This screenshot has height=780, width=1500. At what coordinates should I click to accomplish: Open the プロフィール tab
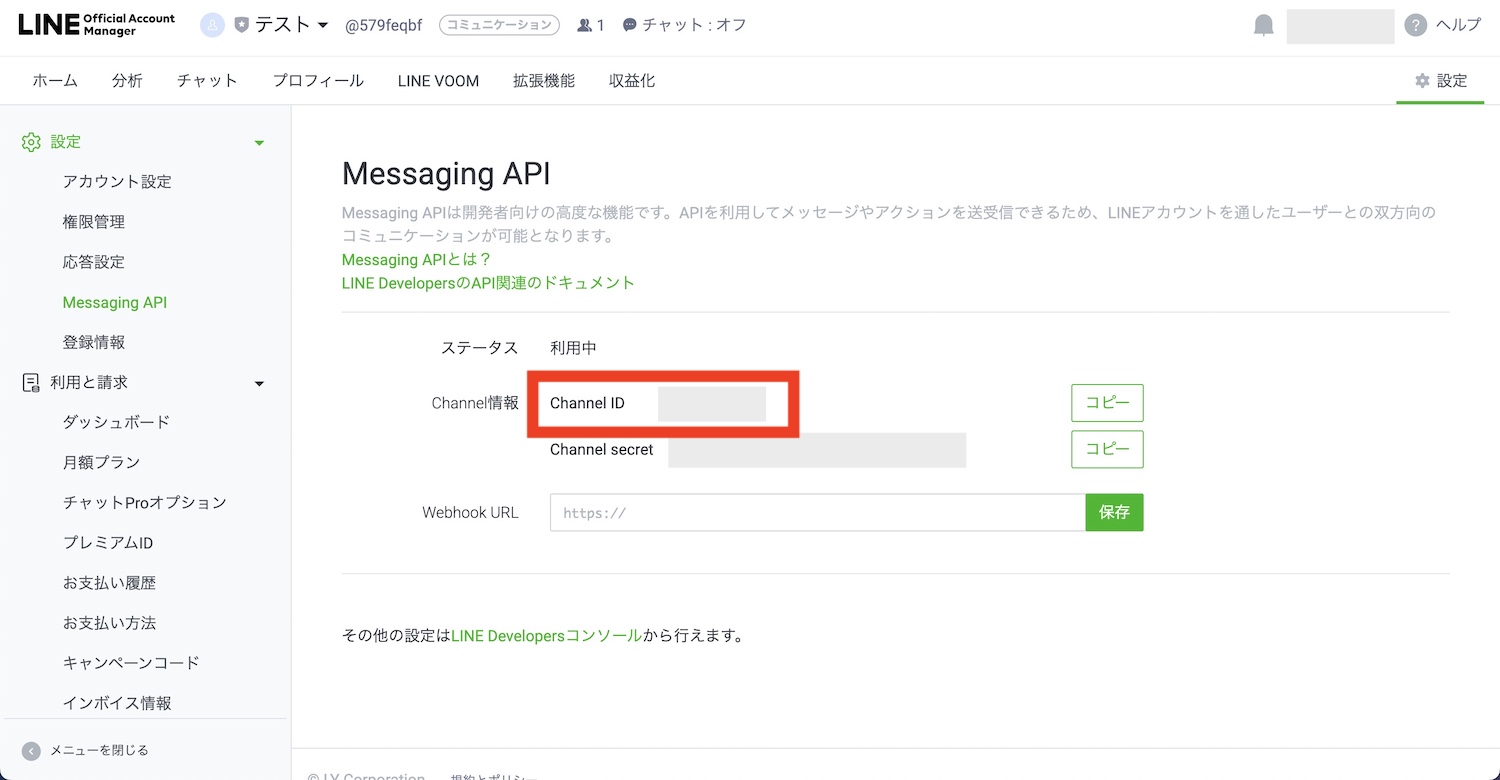pyautogui.click(x=318, y=81)
